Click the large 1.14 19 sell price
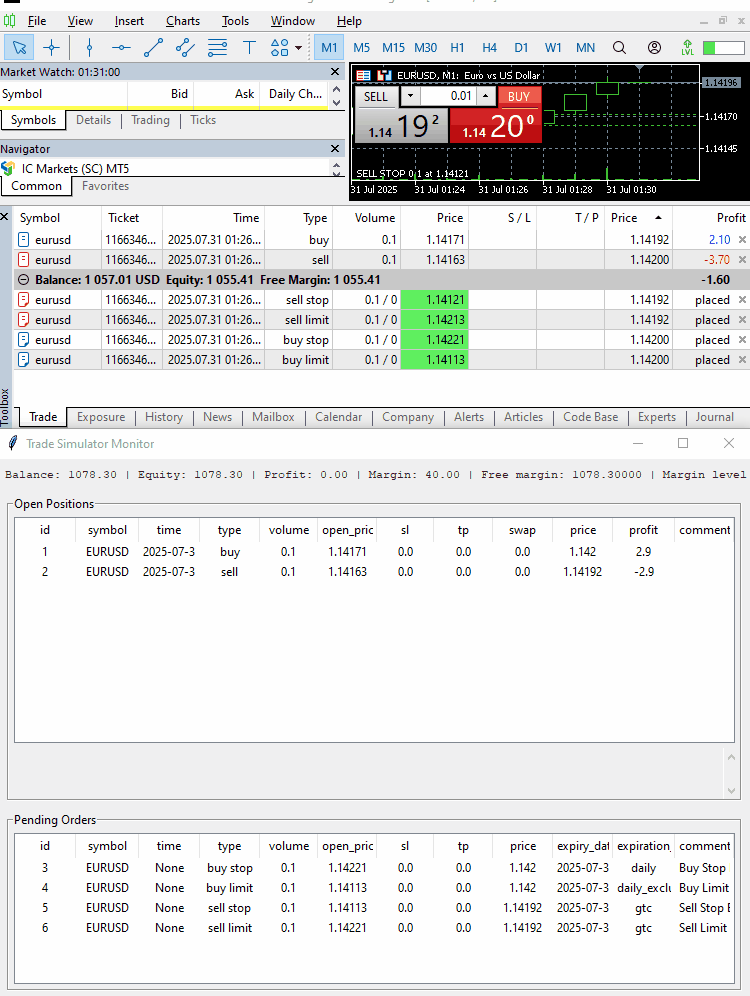 [401, 126]
